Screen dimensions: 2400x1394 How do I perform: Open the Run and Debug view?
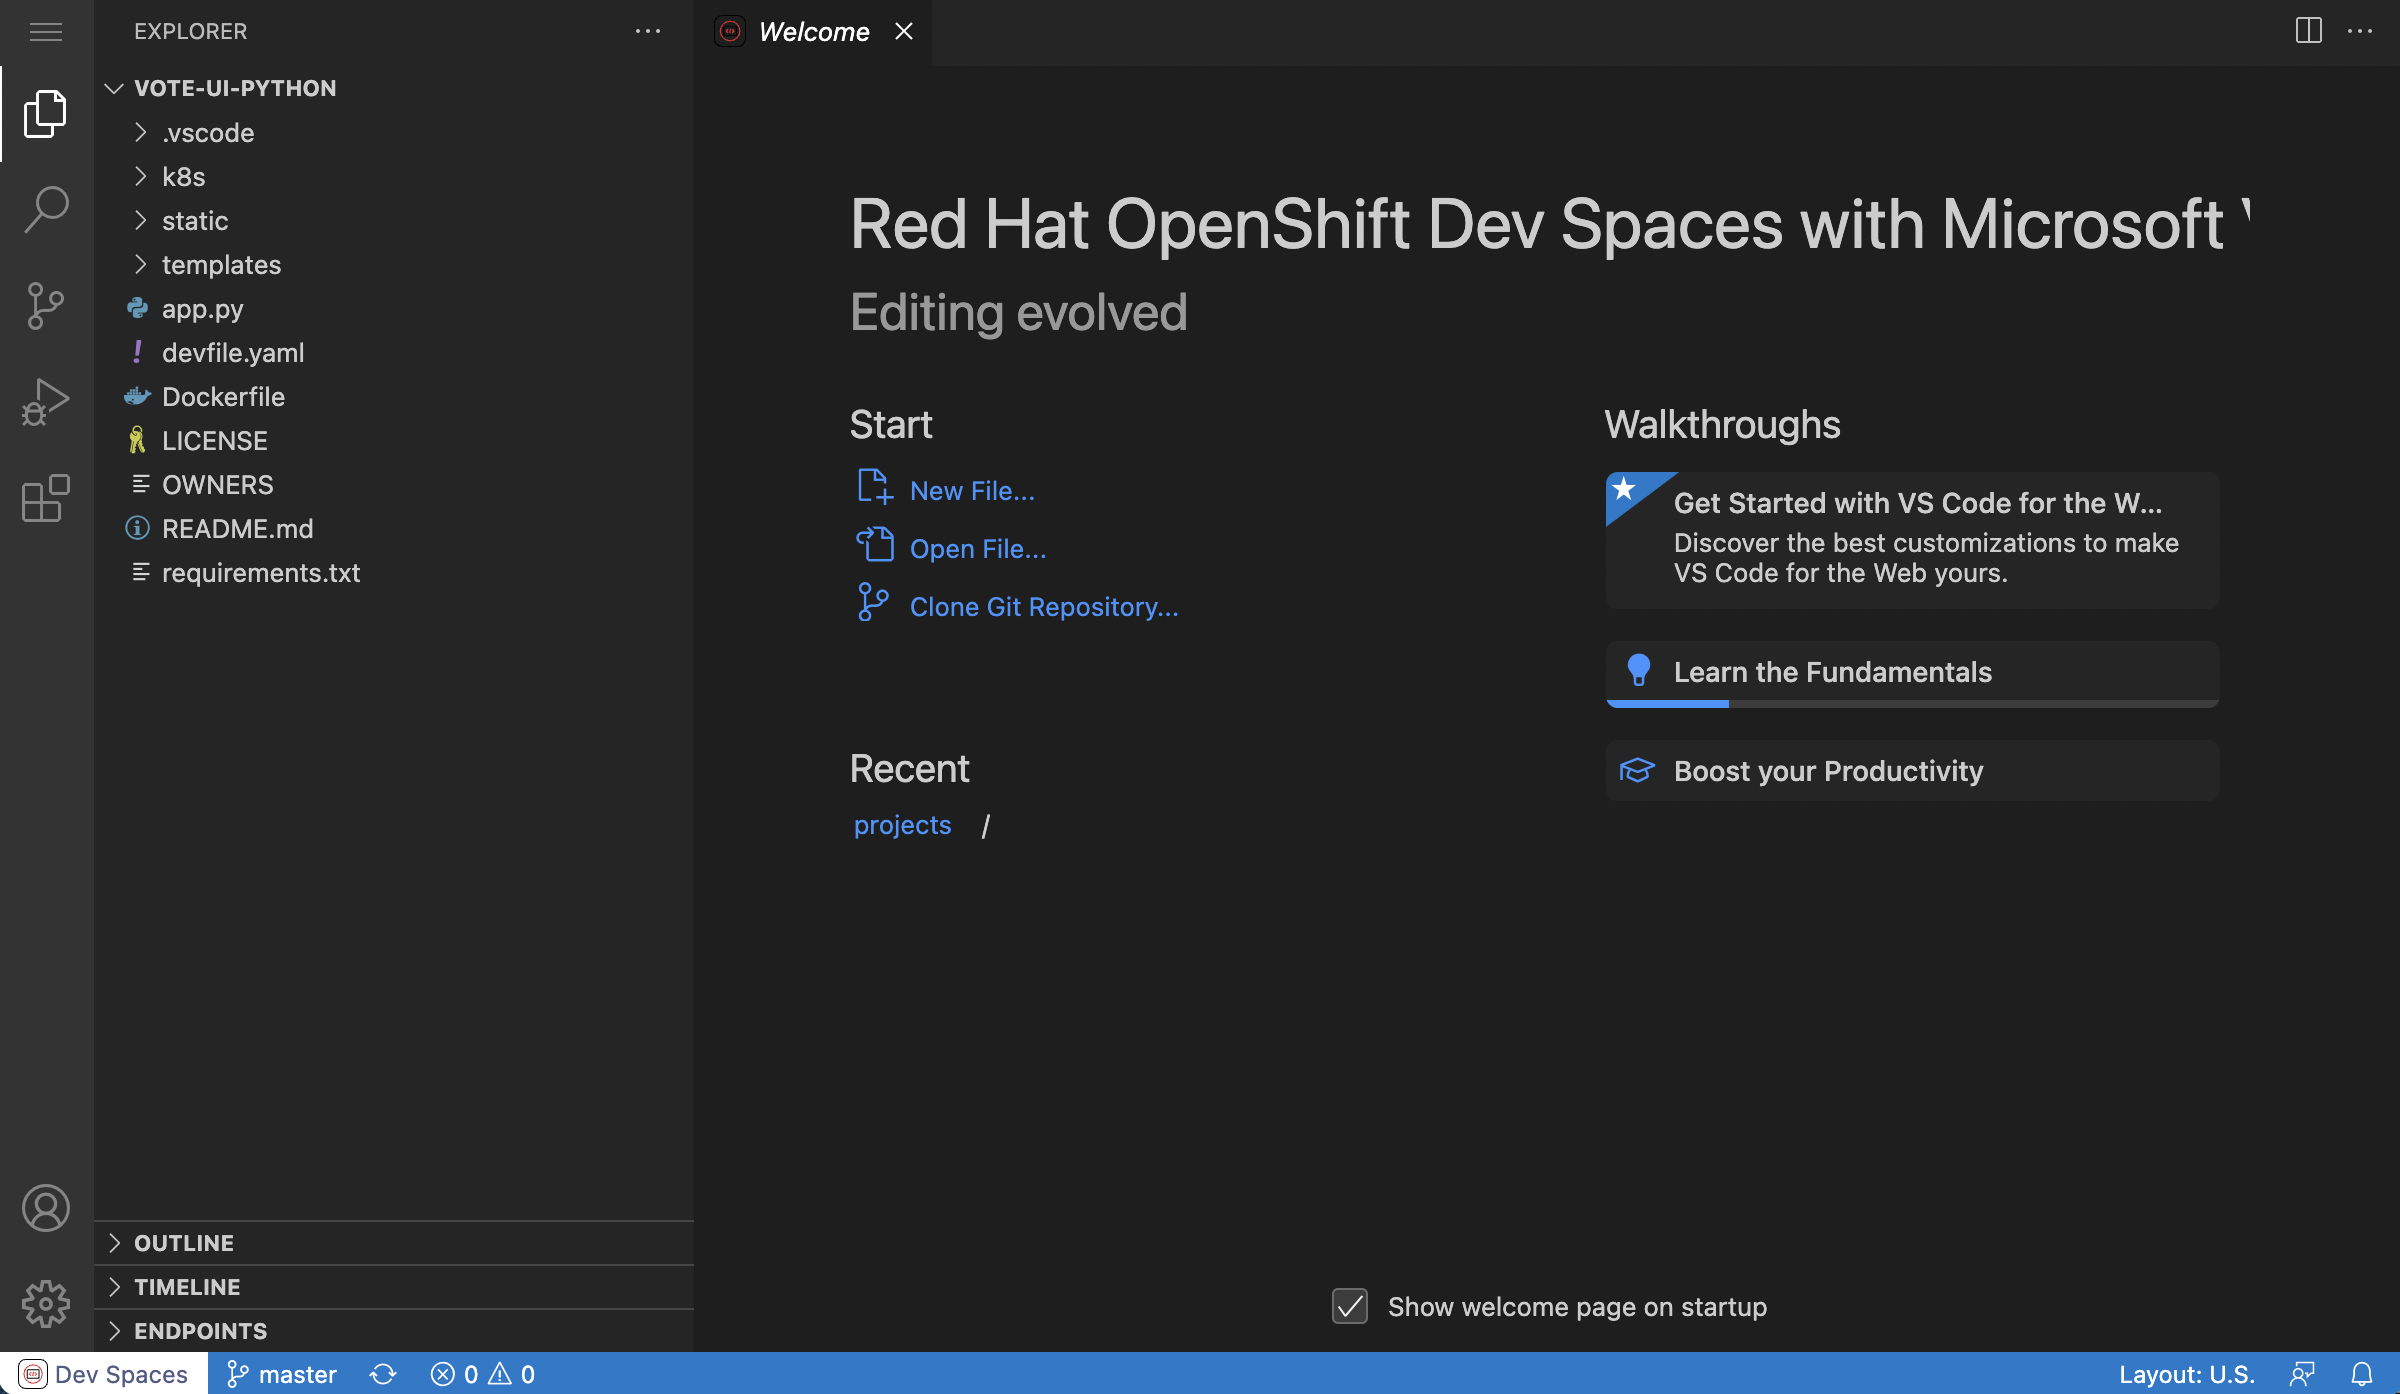46,401
